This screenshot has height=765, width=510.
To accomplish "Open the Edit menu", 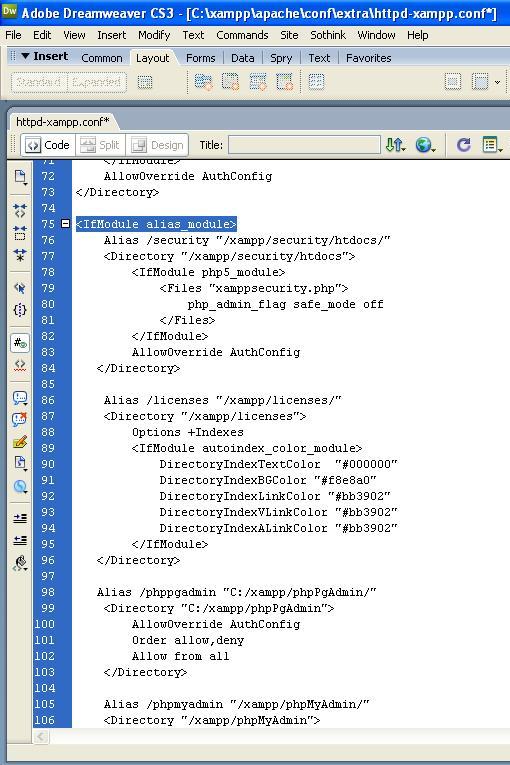I will click(x=42, y=35).
